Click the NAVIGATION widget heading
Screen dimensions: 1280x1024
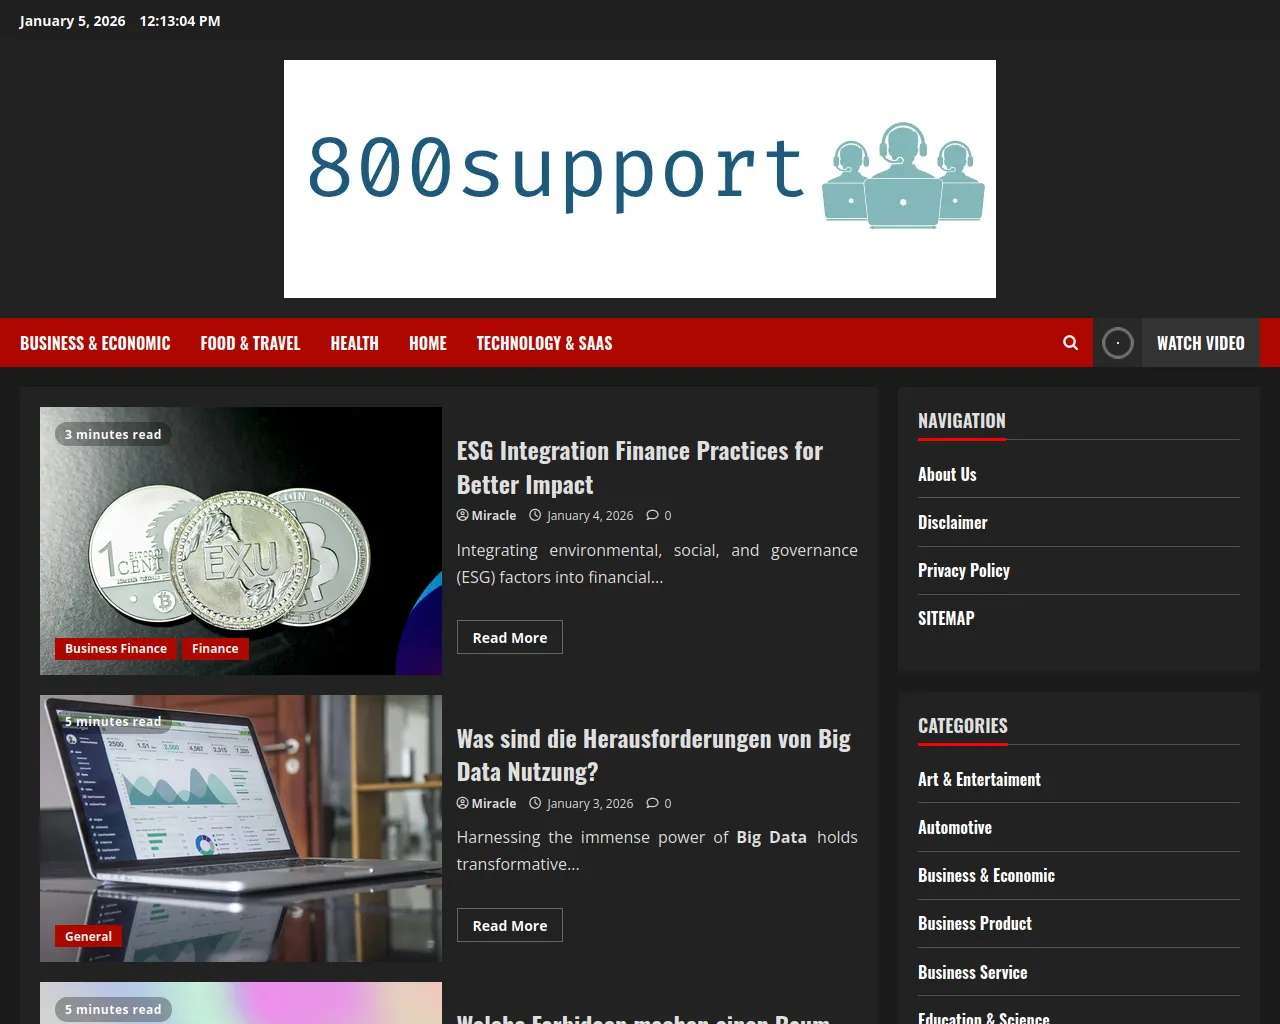pos(962,421)
